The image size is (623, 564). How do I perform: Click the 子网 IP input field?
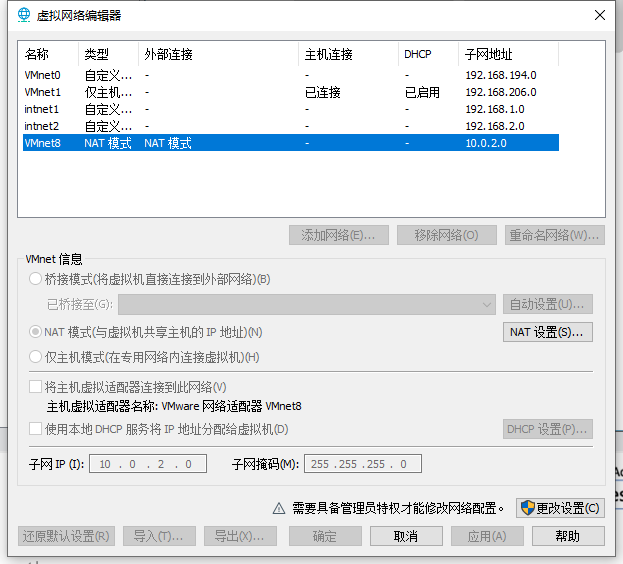[x=148, y=464]
